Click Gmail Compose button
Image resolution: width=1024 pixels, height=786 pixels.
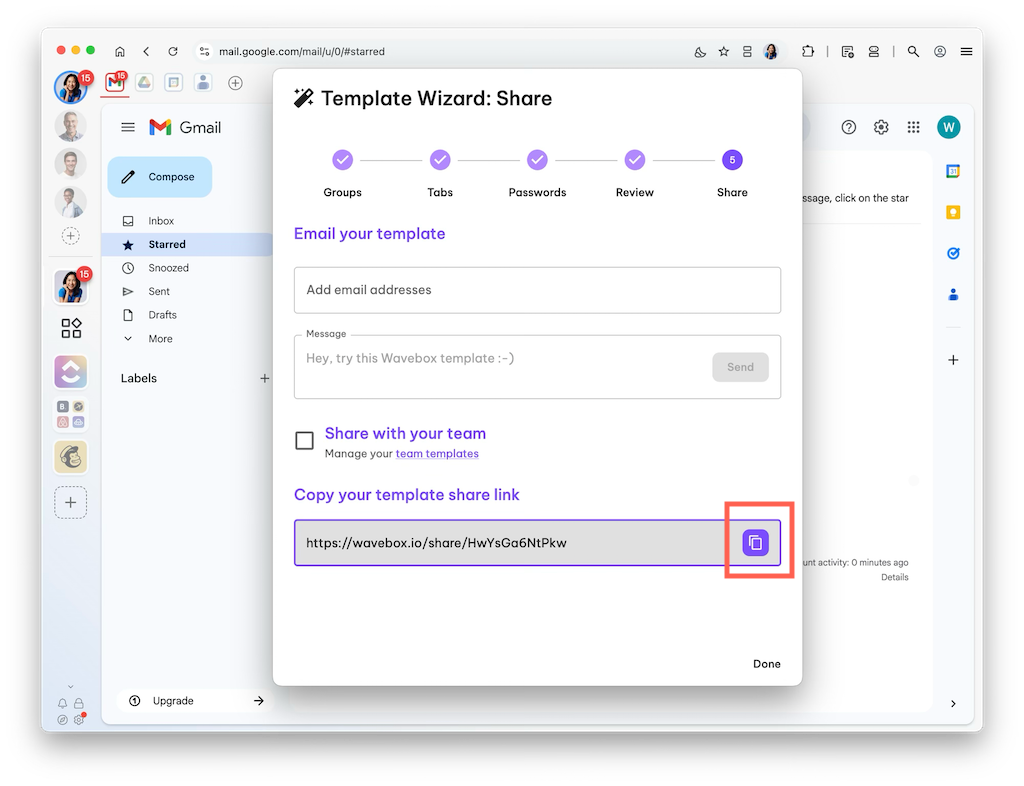coord(160,177)
